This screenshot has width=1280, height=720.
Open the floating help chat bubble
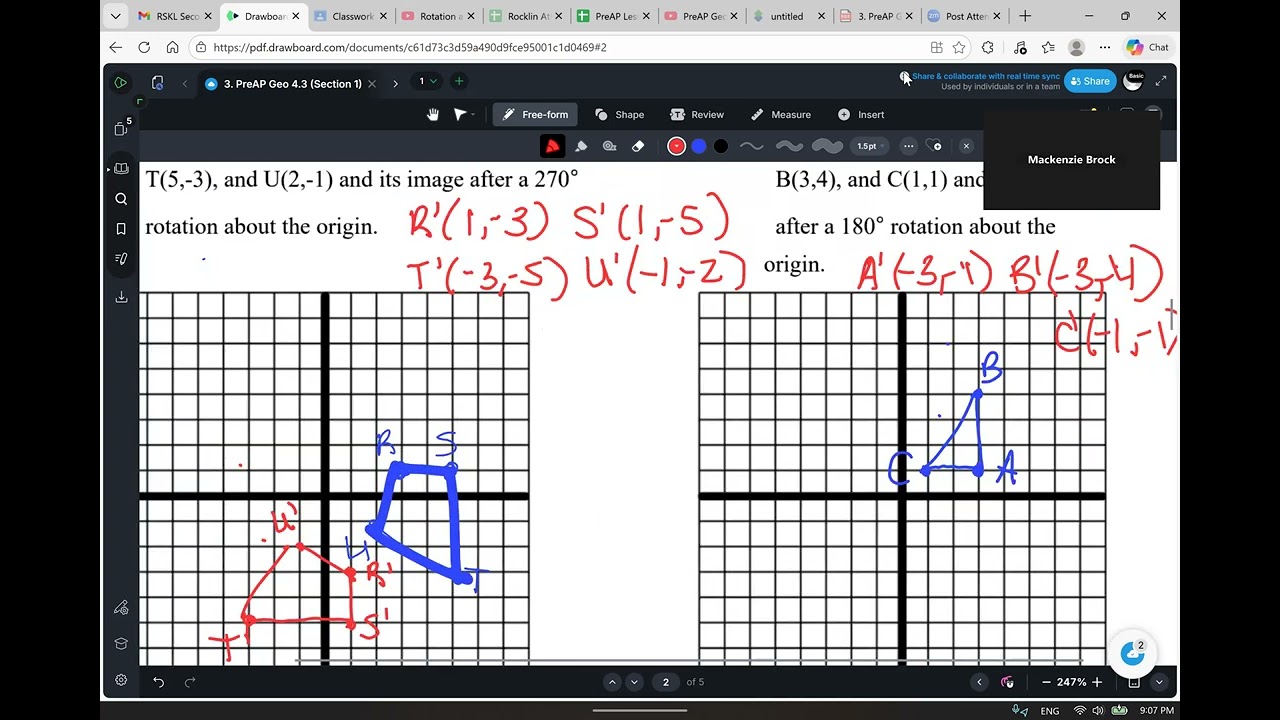(x=1133, y=653)
